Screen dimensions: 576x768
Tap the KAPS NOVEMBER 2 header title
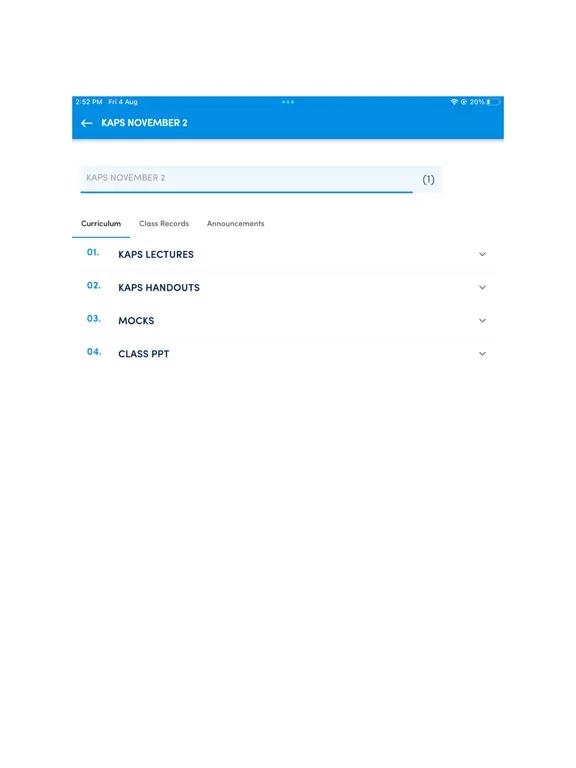click(x=144, y=123)
